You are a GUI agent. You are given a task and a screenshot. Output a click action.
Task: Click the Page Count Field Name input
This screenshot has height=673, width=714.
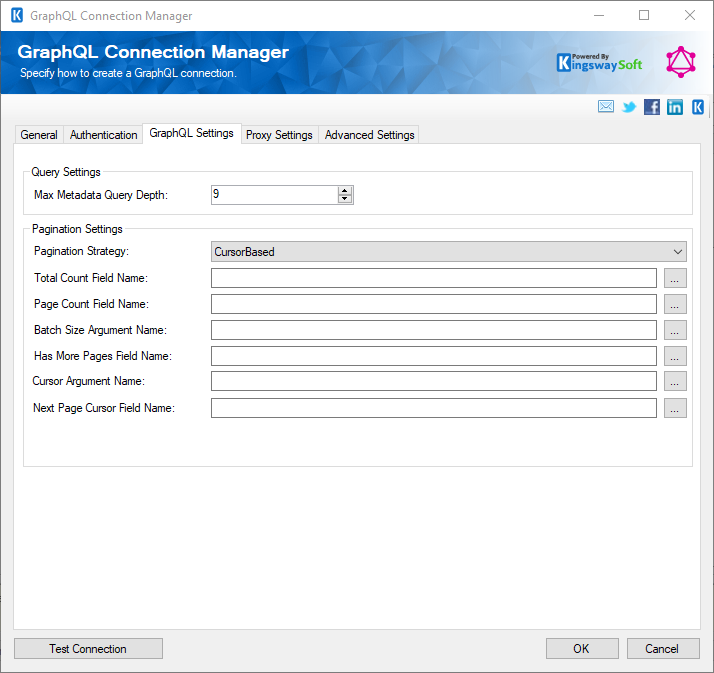pos(434,304)
